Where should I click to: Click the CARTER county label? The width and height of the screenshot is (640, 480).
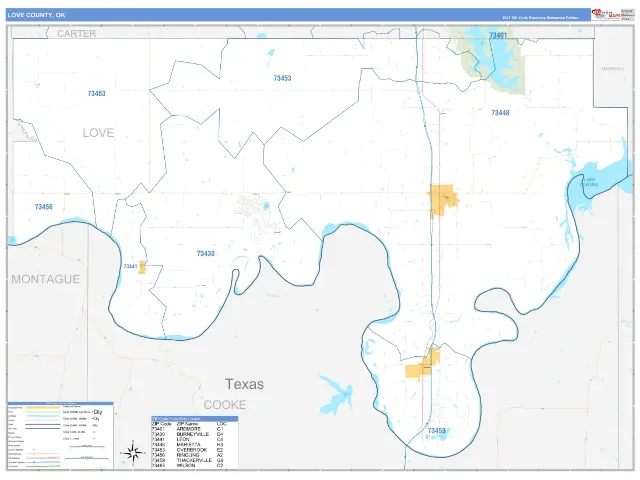tap(77, 33)
